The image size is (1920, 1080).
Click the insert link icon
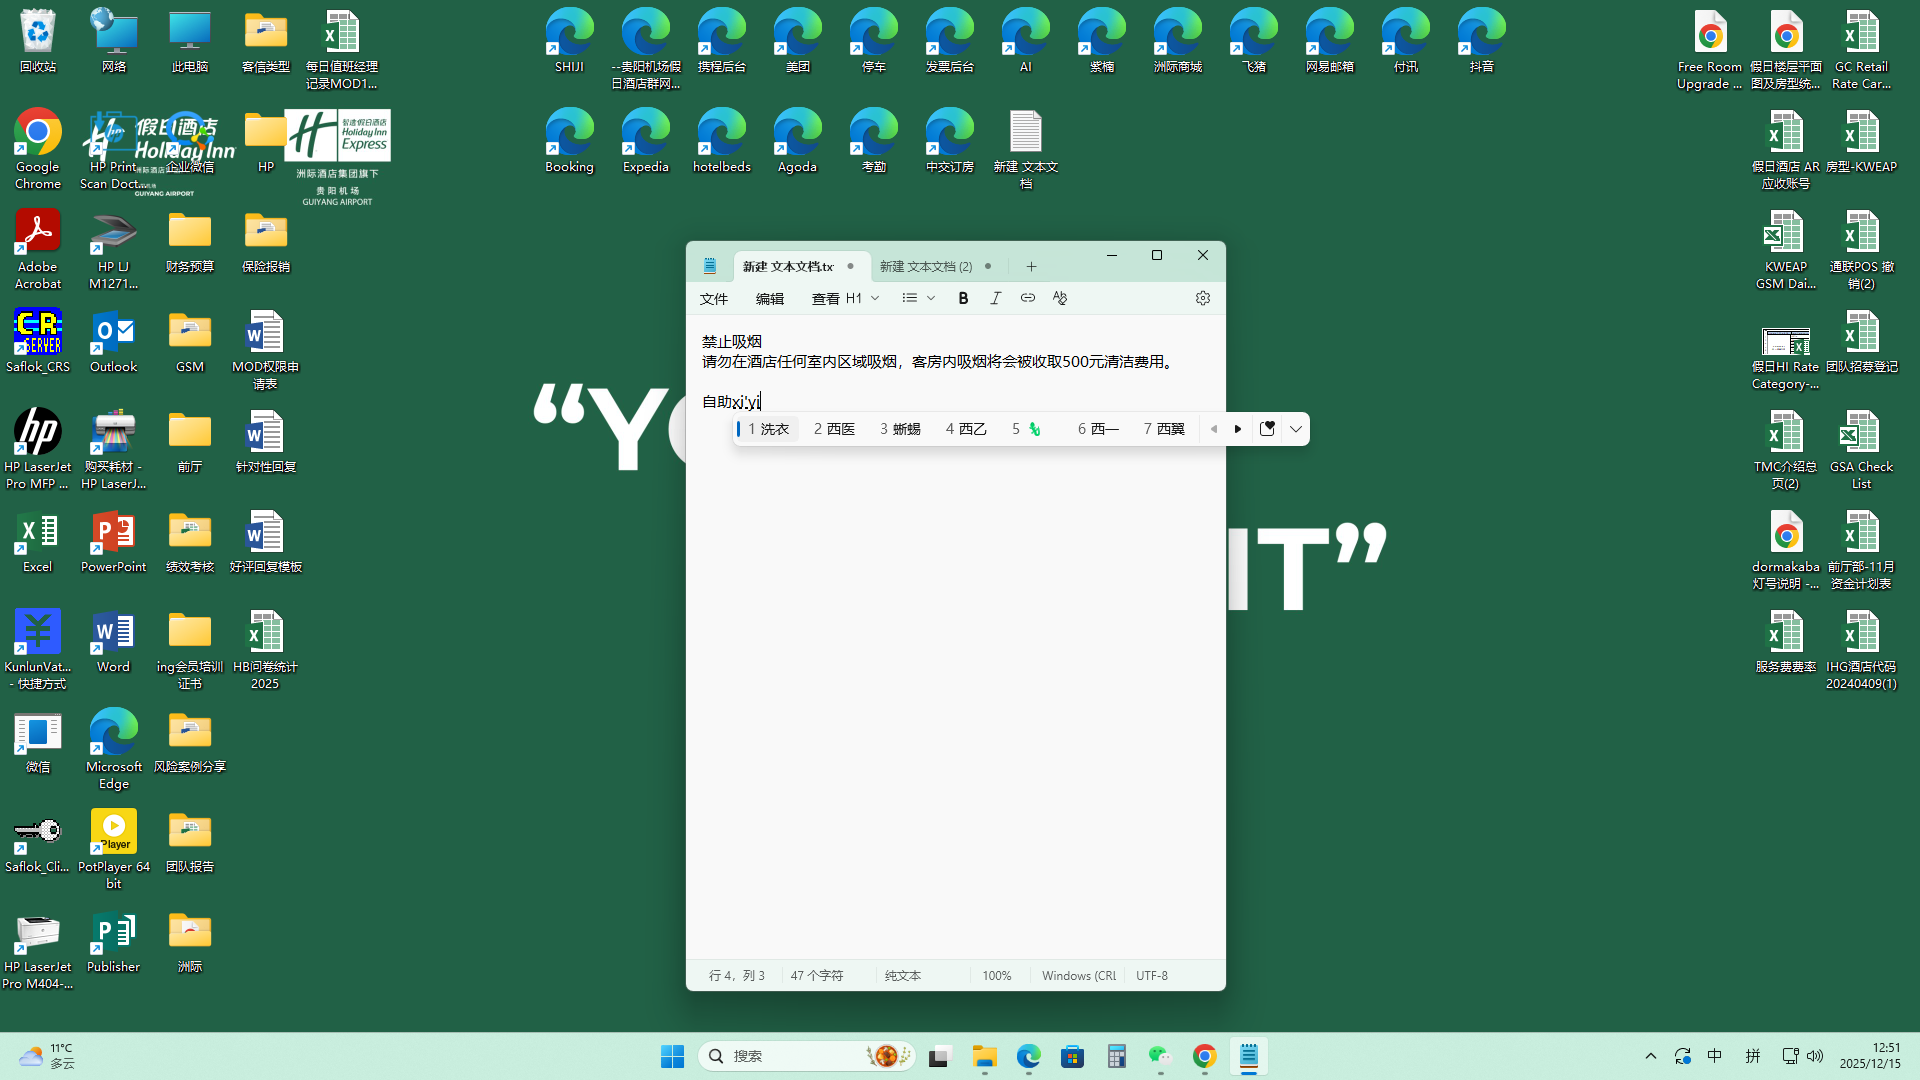click(x=1027, y=298)
